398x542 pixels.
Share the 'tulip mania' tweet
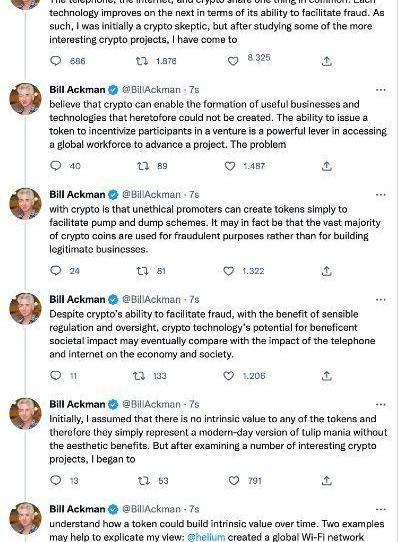point(327,480)
